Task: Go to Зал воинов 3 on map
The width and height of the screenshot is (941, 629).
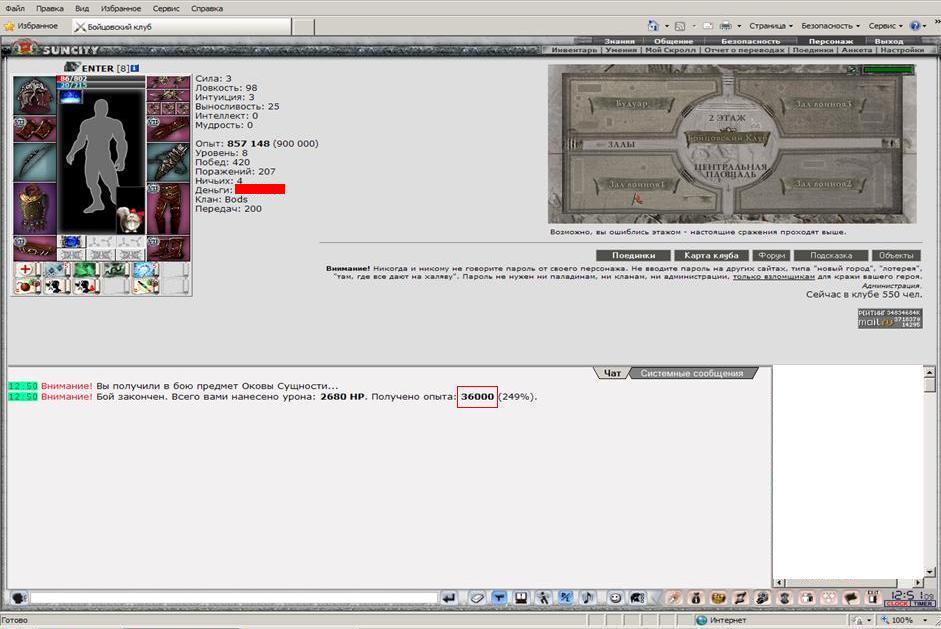Action: (823, 104)
